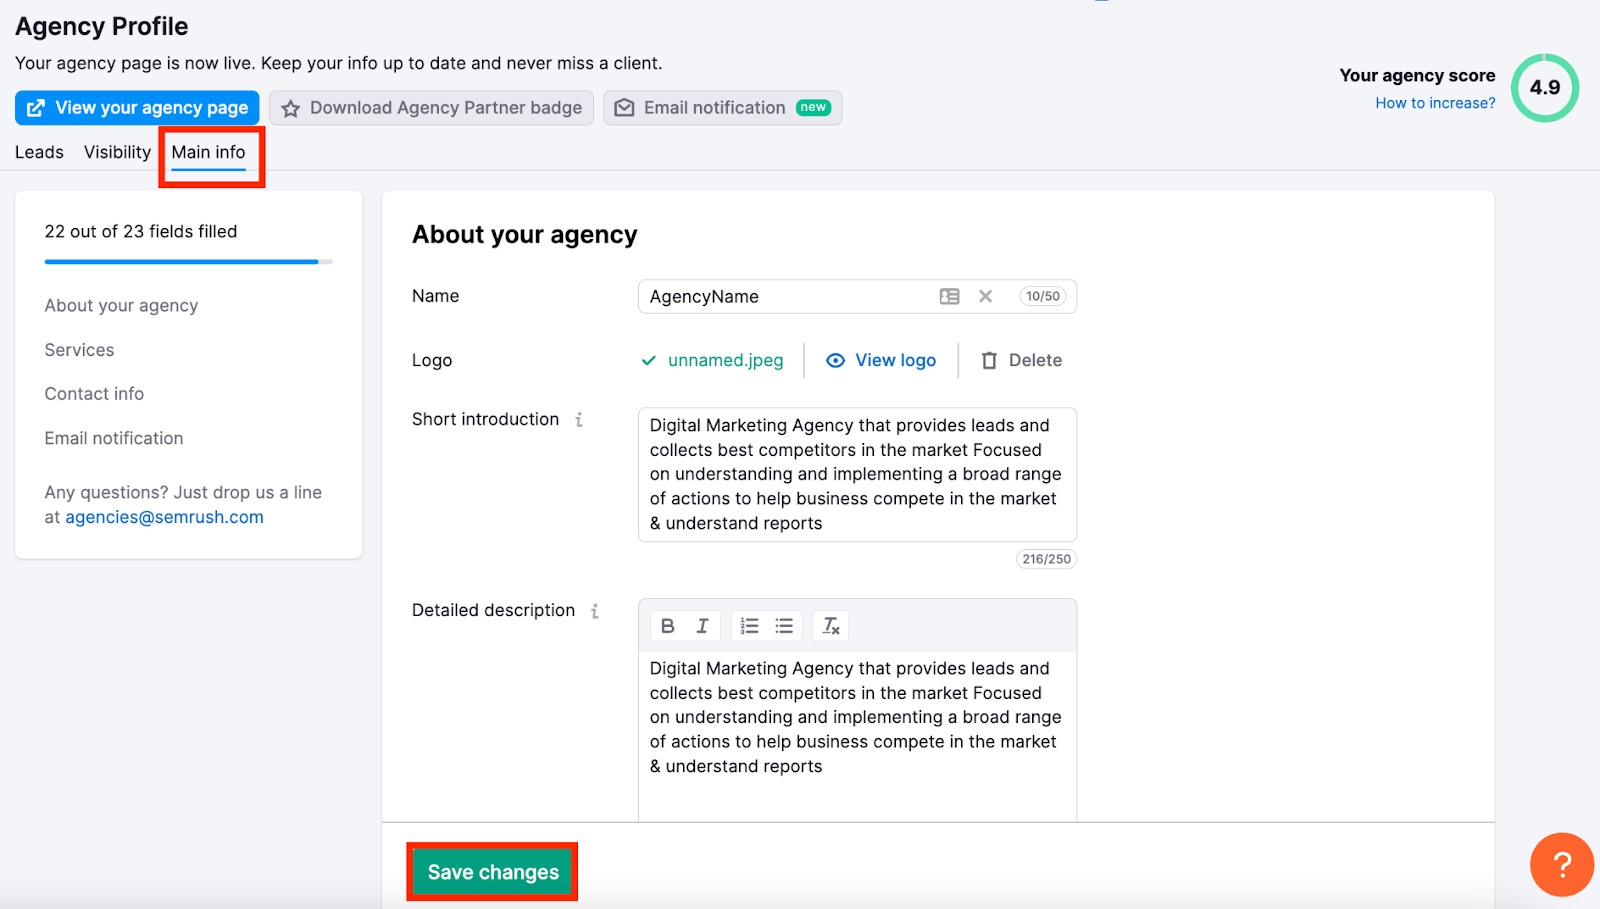Open the Email notification button with the new badge
The image size is (1600, 909).
pos(722,108)
